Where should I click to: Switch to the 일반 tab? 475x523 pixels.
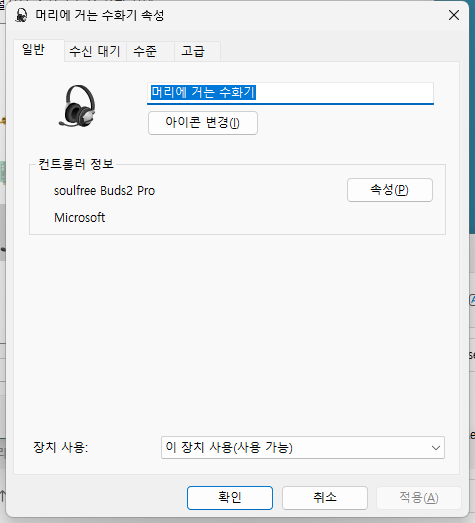[x=39, y=50]
